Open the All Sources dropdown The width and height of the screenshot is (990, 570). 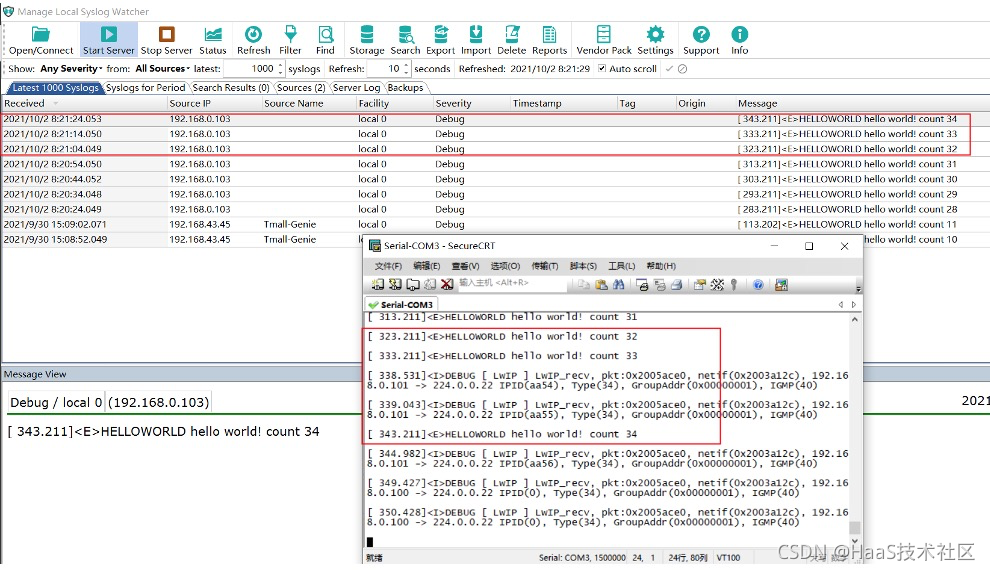pos(162,68)
